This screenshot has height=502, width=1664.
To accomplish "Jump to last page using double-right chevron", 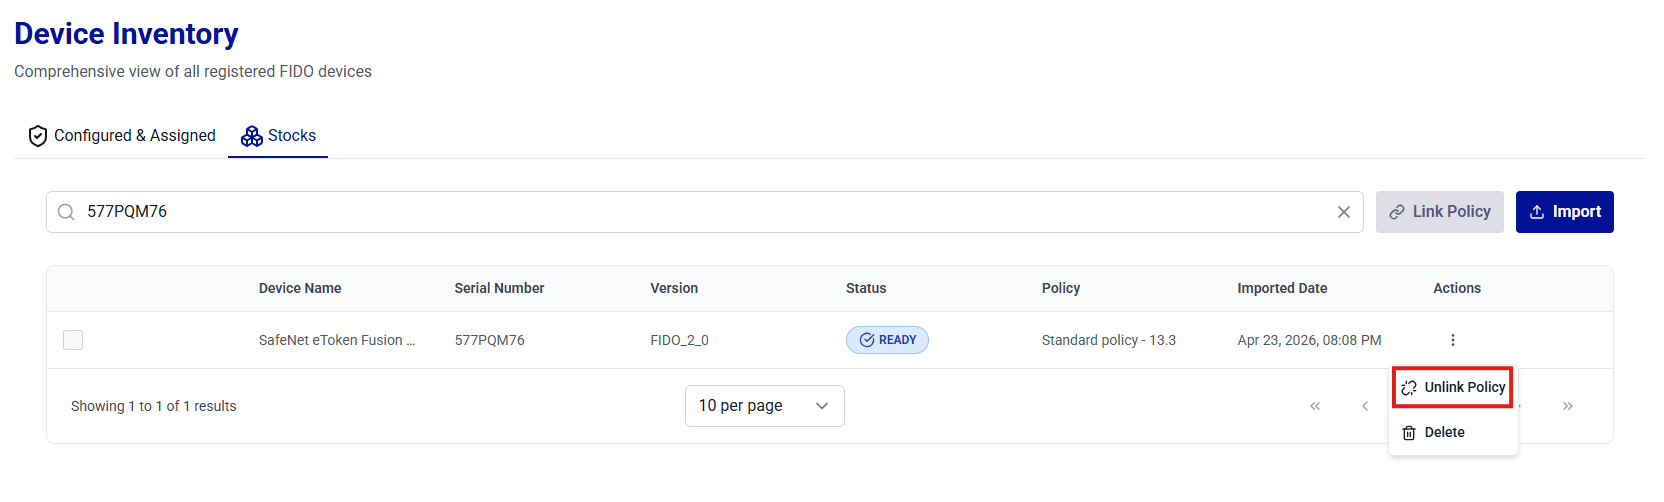I will tap(1567, 406).
